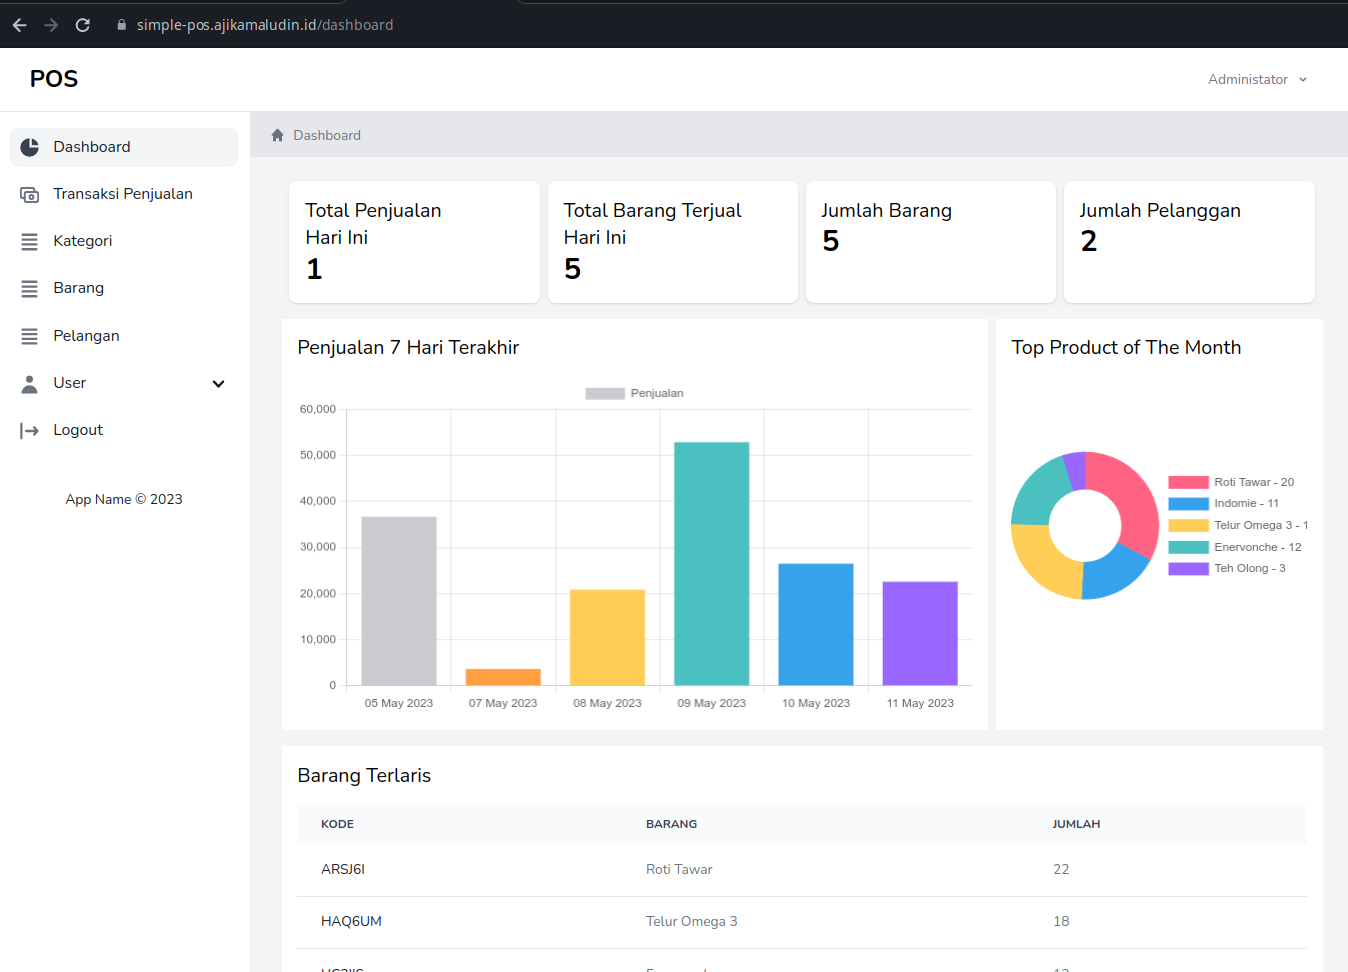Click Telur Omega 3 table cell
The height and width of the screenshot is (972, 1348).
[692, 921]
